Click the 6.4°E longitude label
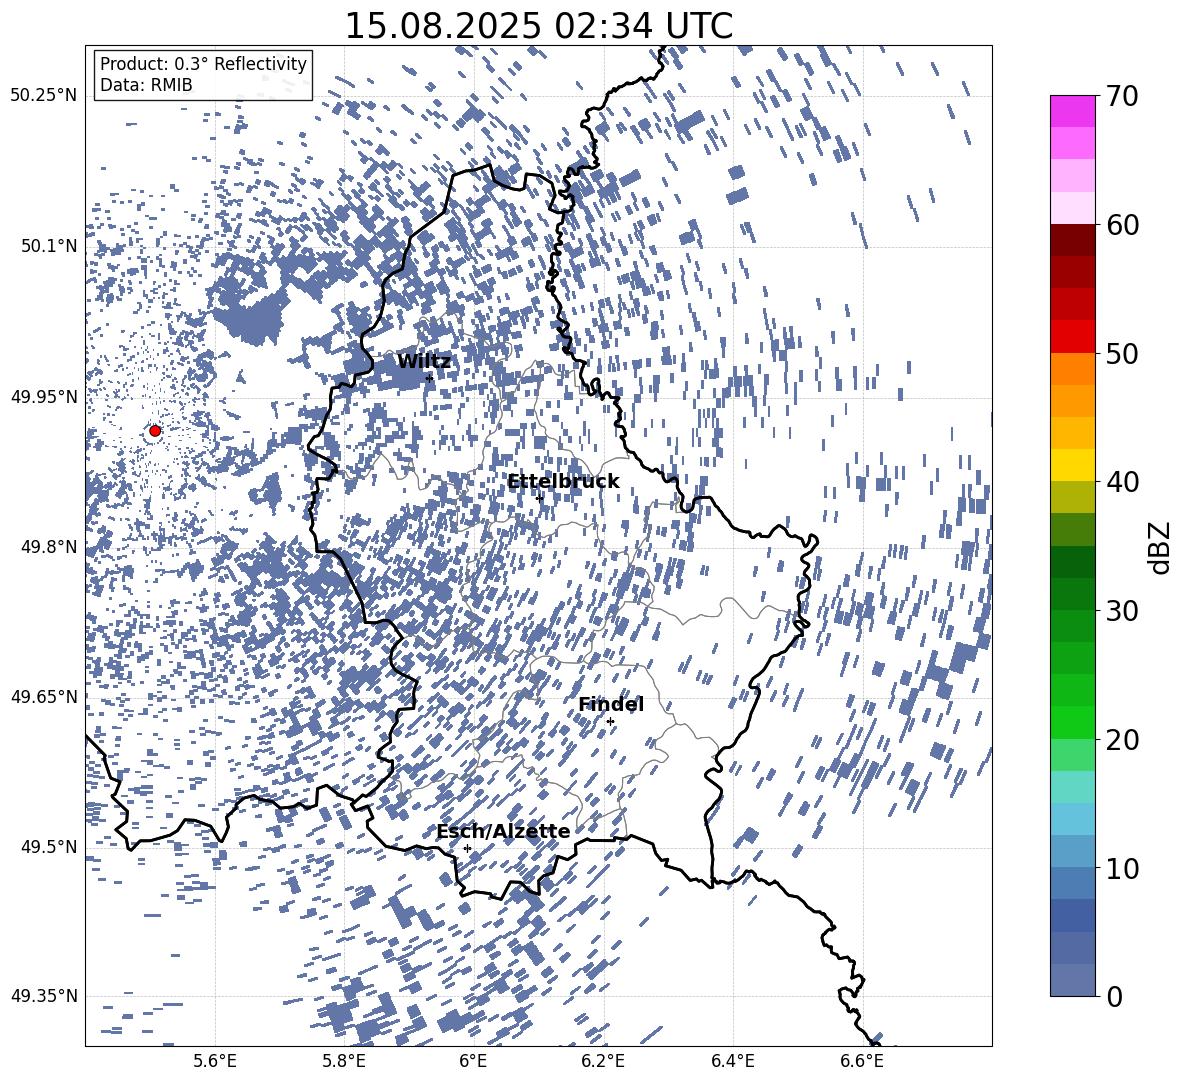 (732, 1061)
